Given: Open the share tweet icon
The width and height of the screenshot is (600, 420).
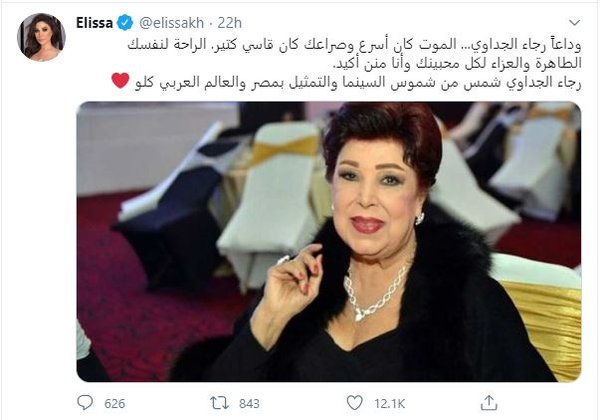Looking at the screenshot, I should (489, 403).
